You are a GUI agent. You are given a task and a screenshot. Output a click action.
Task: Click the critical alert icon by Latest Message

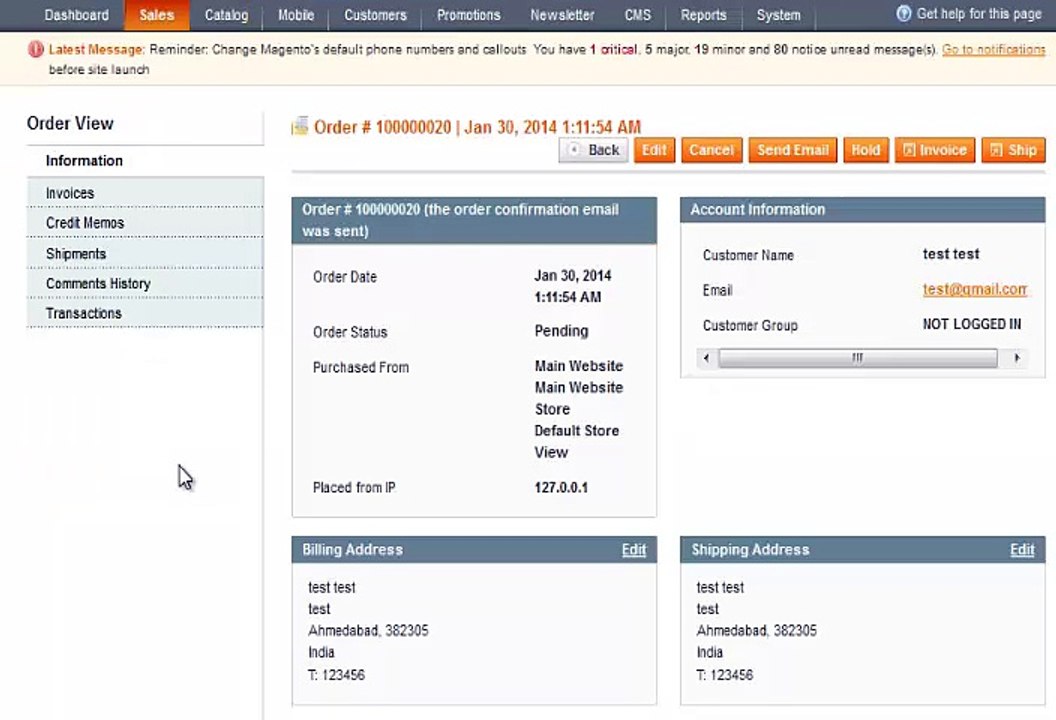point(36,49)
